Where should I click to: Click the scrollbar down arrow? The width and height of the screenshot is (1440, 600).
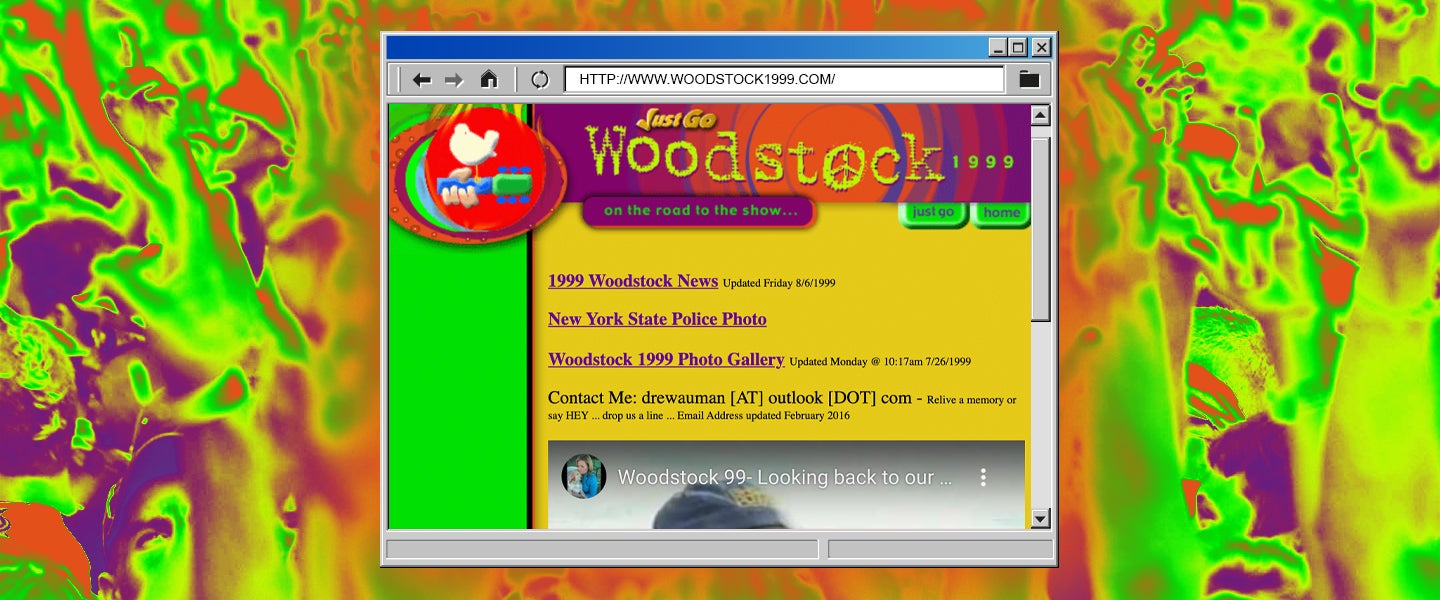pyautogui.click(x=1040, y=518)
